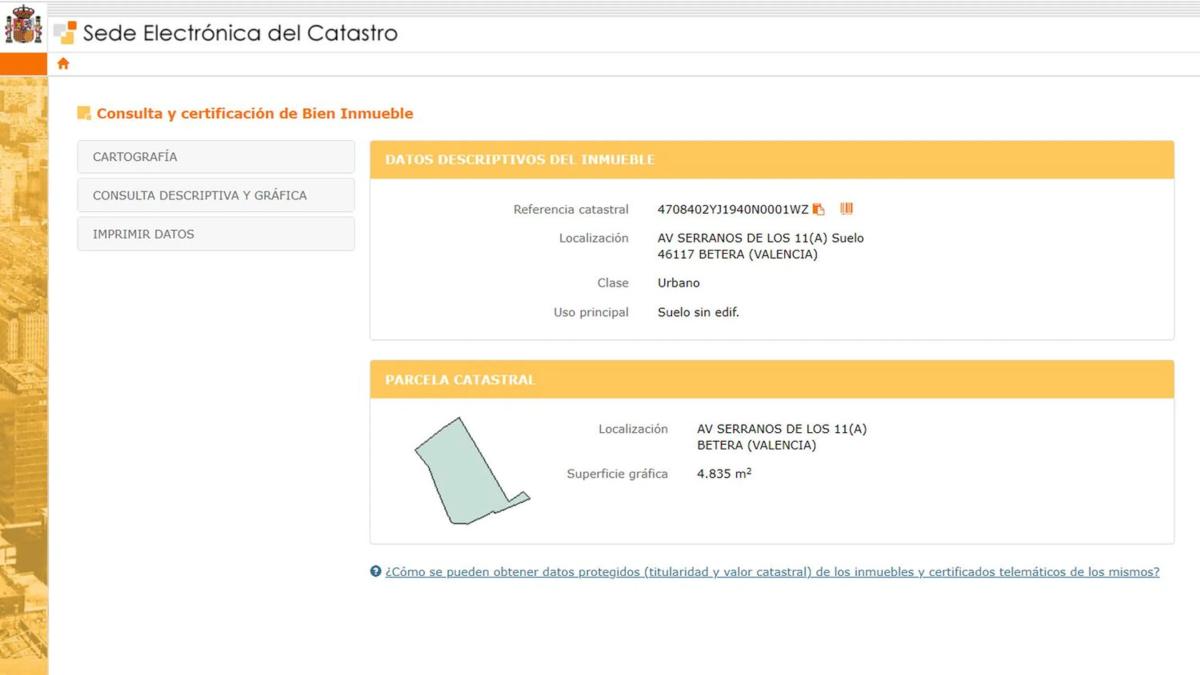Click the Consulta y certificación de Bien Inmueble heading
This screenshot has height=675, width=1200.
point(254,114)
